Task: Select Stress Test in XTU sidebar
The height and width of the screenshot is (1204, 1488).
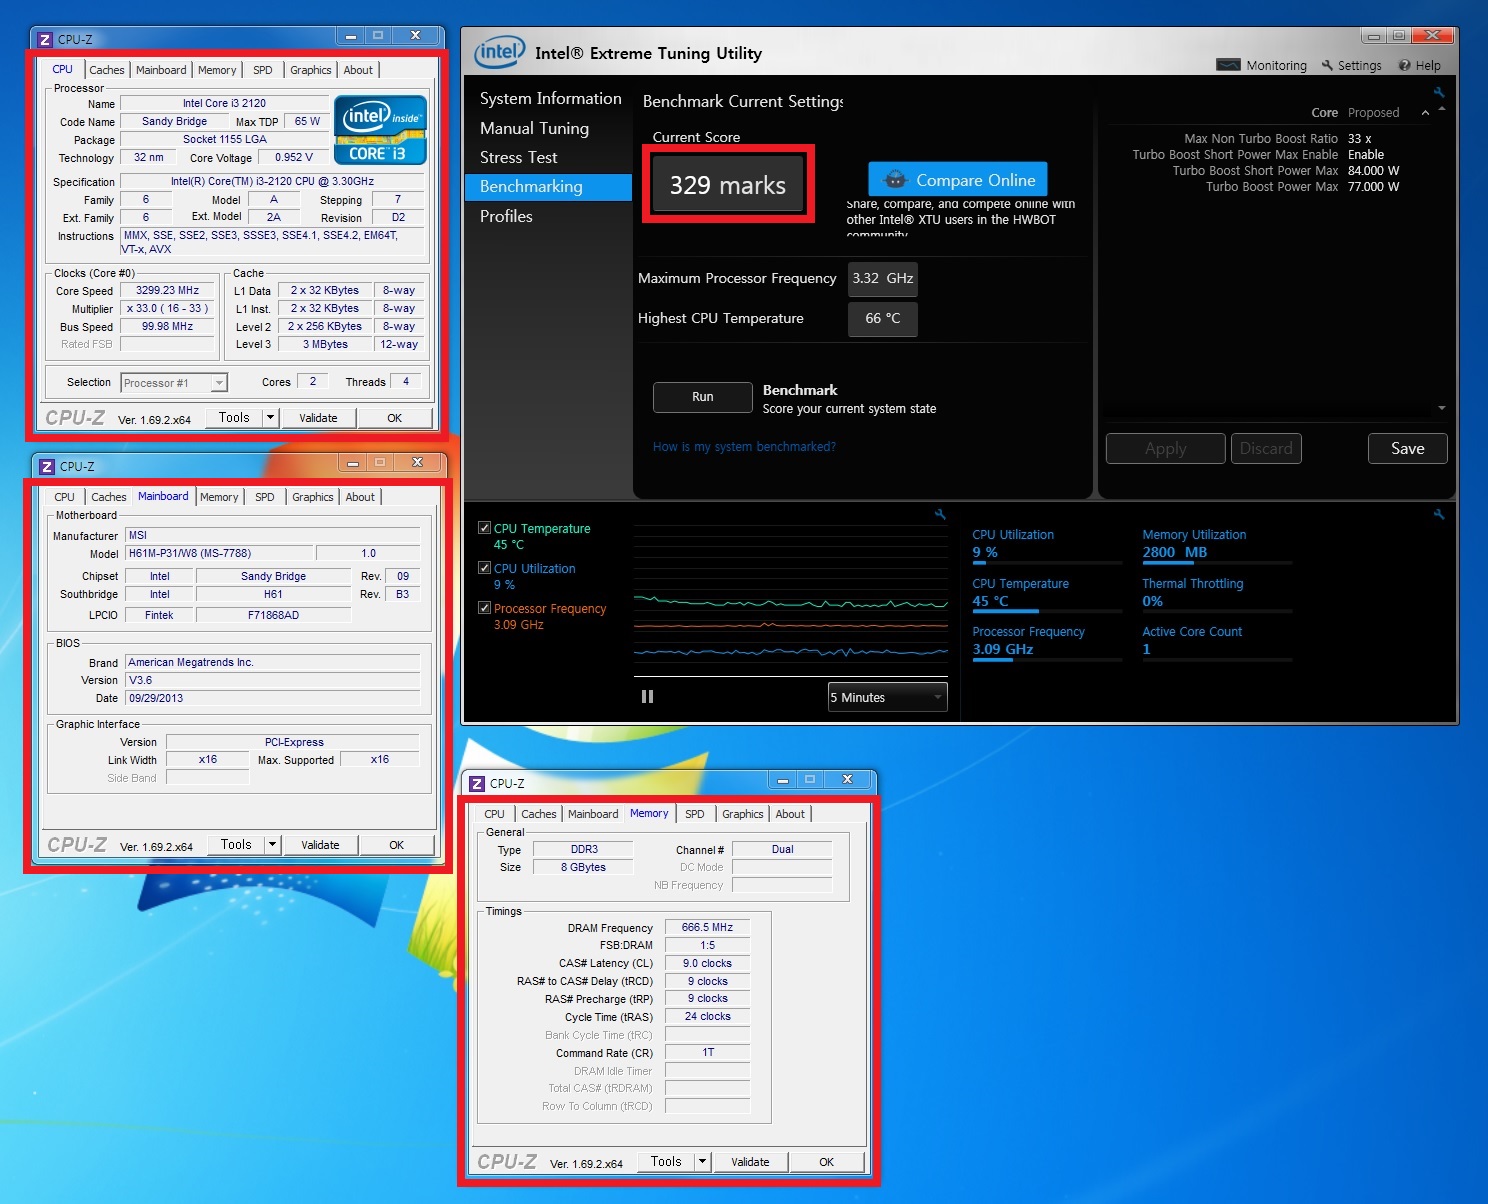Action: pos(518,157)
